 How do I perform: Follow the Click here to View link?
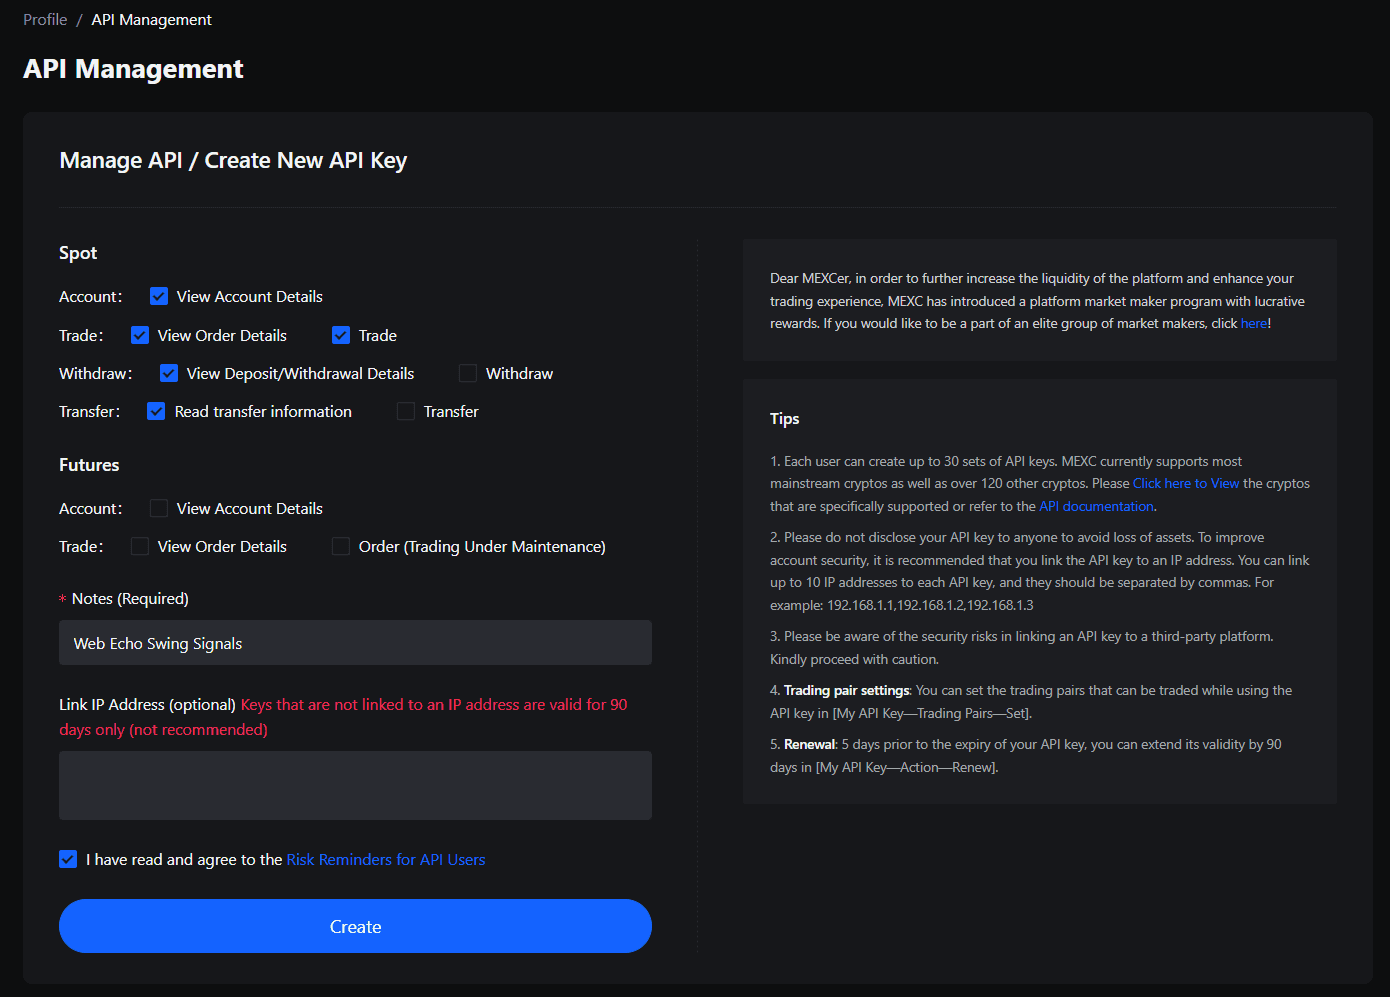click(x=1185, y=482)
